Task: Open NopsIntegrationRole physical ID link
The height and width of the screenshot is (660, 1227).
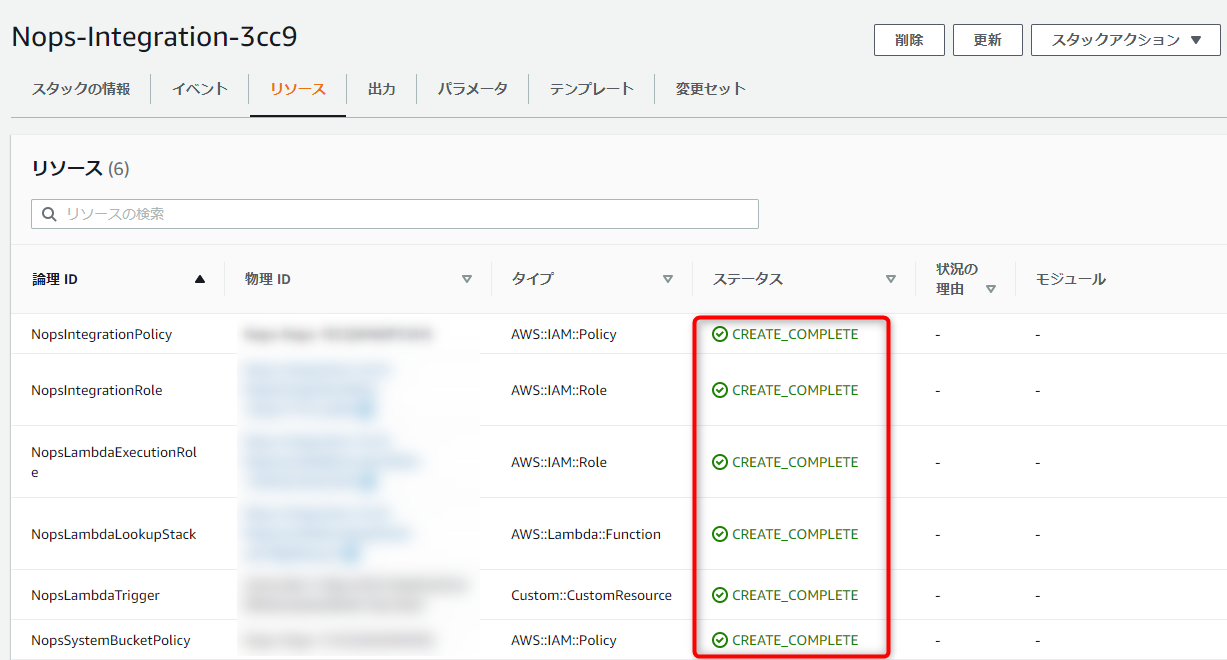Action: tap(318, 390)
